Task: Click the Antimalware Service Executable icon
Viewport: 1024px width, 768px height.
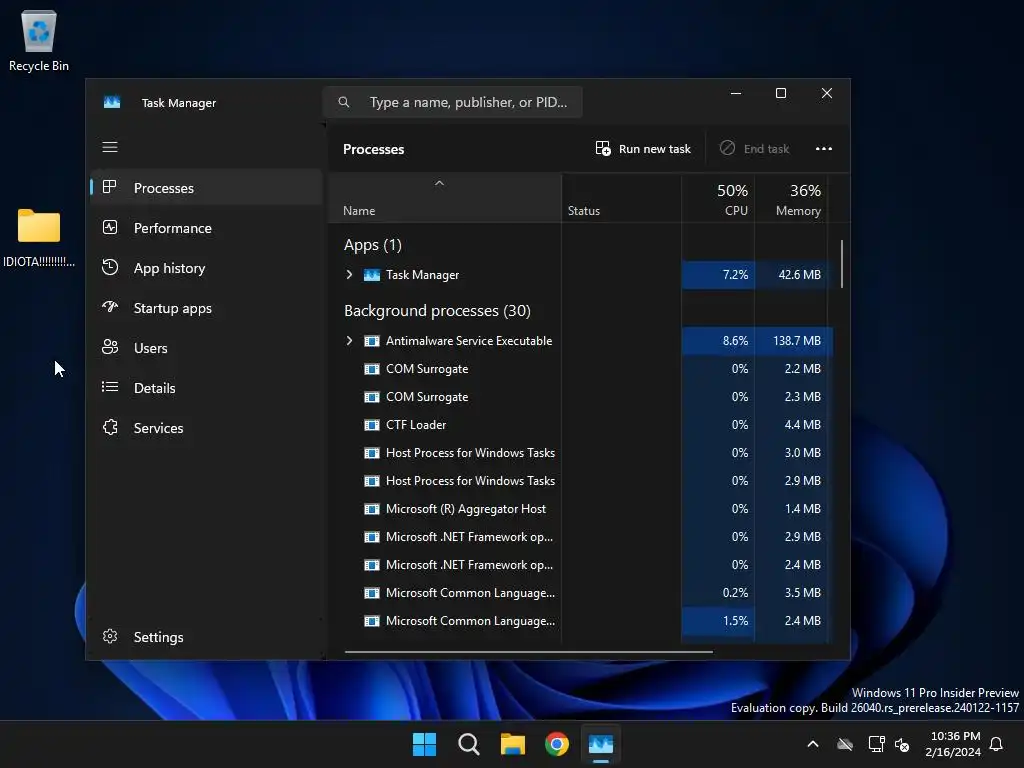Action: pyautogui.click(x=372, y=341)
